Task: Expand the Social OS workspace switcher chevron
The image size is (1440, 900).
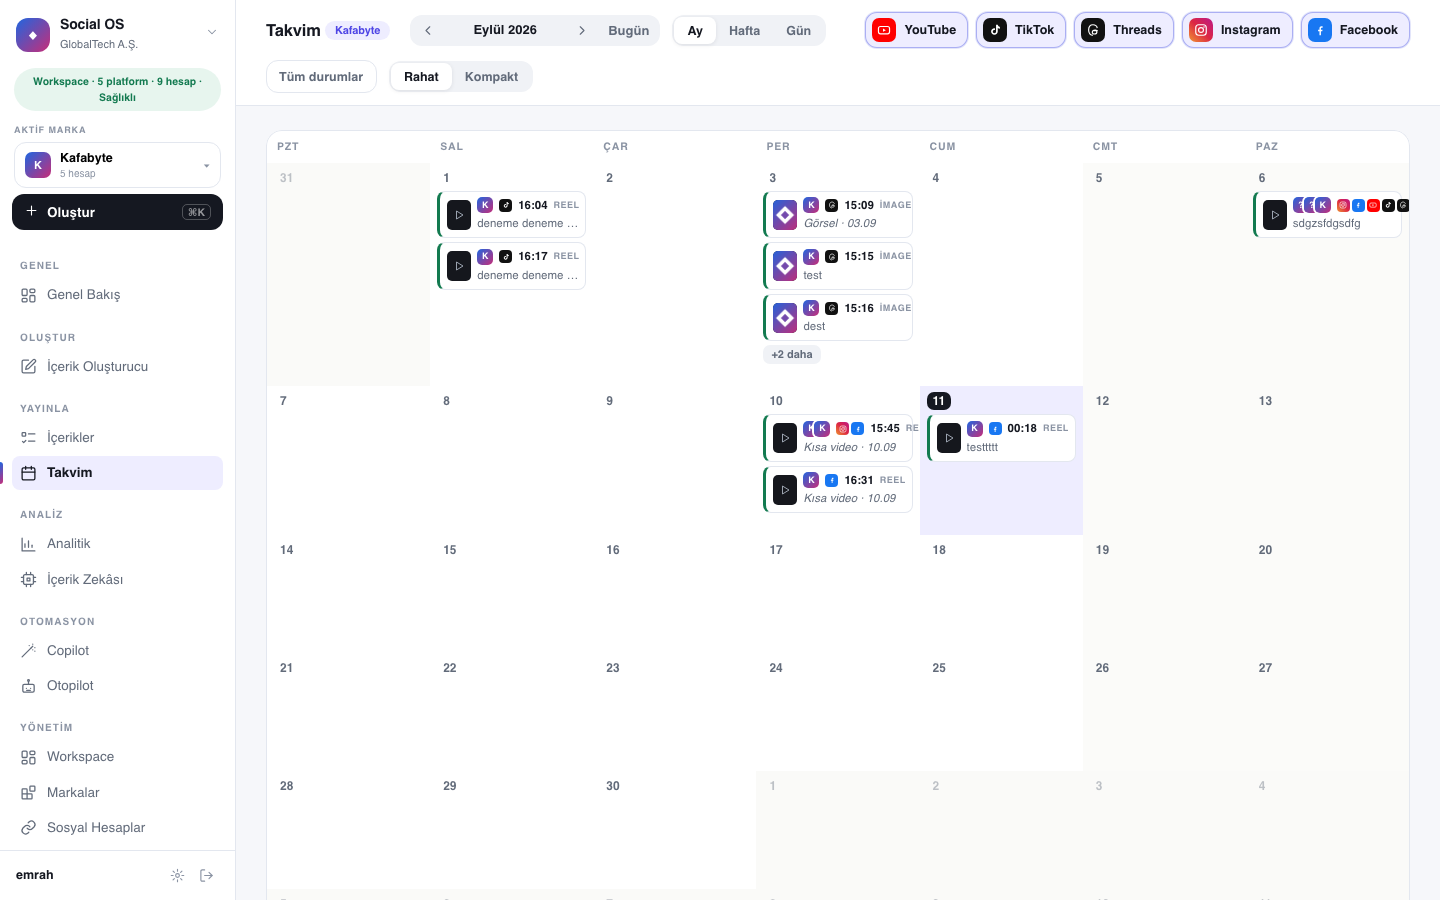Action: 212,33
